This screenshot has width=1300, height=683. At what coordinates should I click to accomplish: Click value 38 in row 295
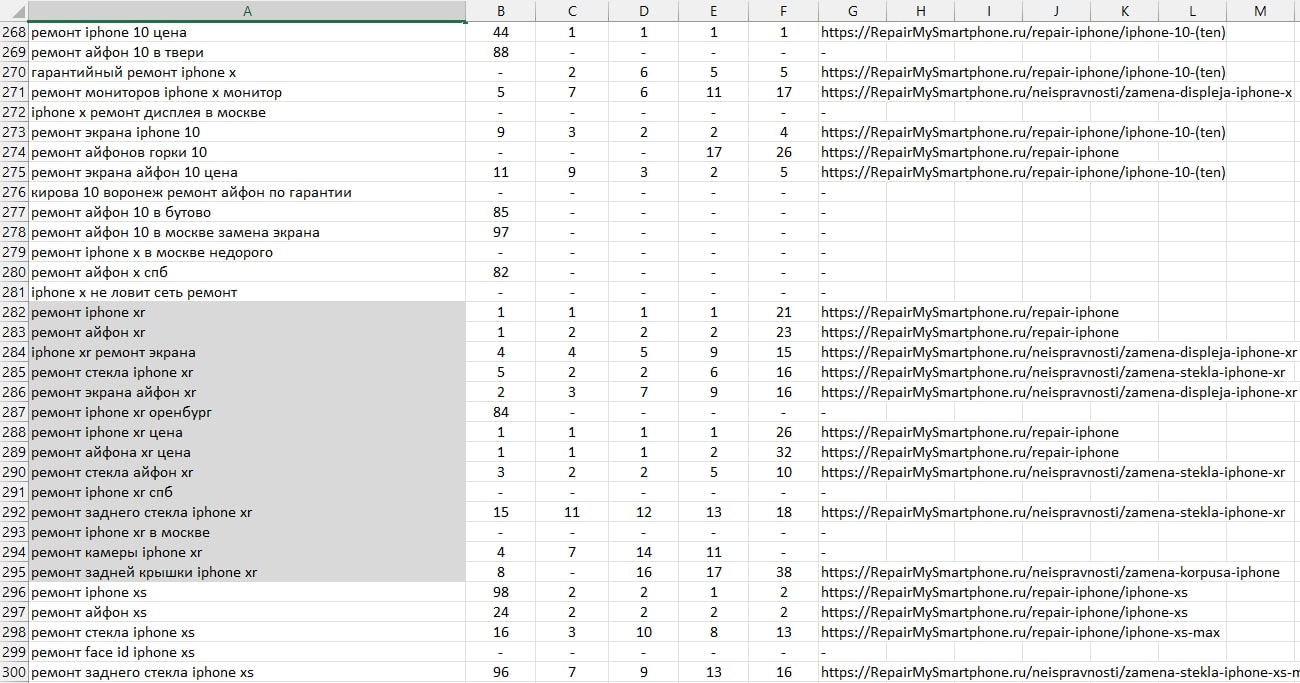tap(783, 572)
